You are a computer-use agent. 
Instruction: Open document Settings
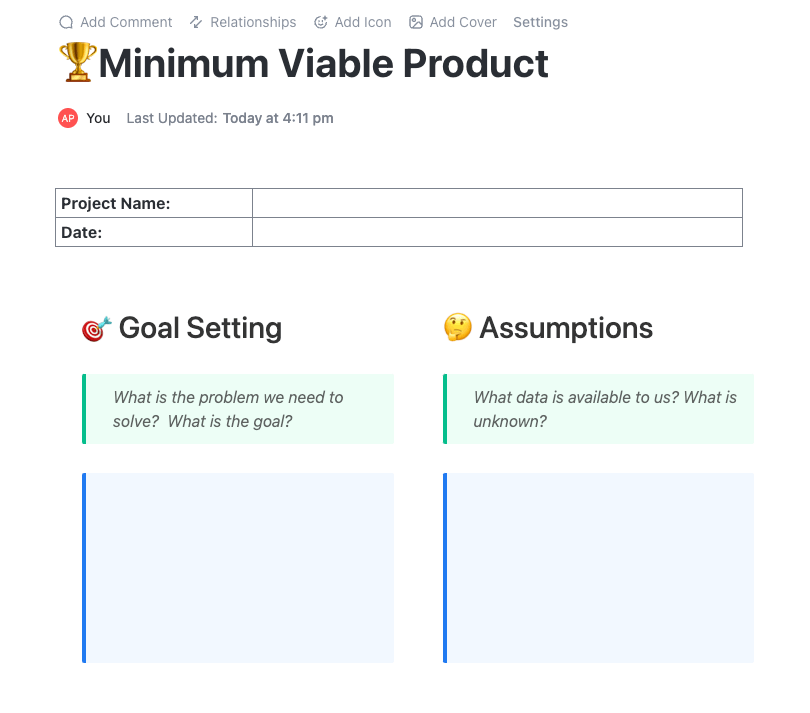click(540, 22)
